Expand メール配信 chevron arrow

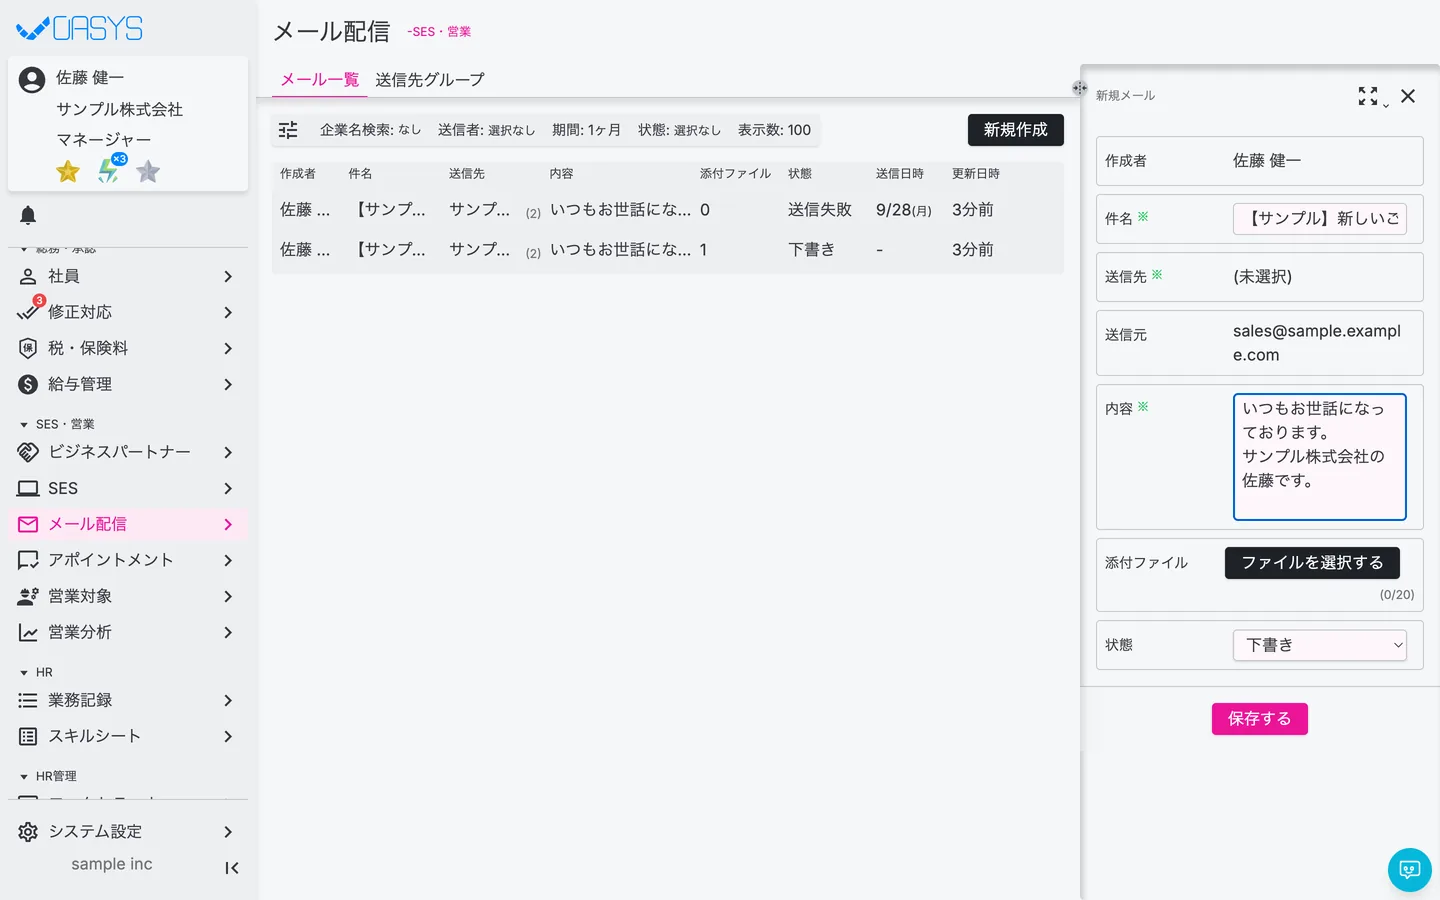point(228,524)
